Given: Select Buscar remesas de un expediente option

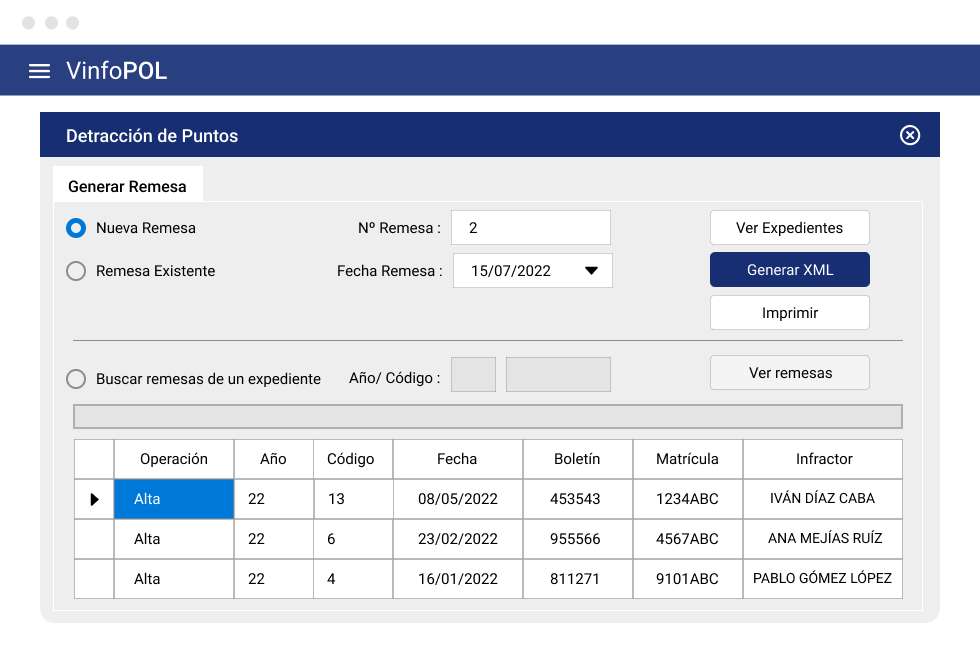Looking at the screenshot, I should tap(76, 379).
